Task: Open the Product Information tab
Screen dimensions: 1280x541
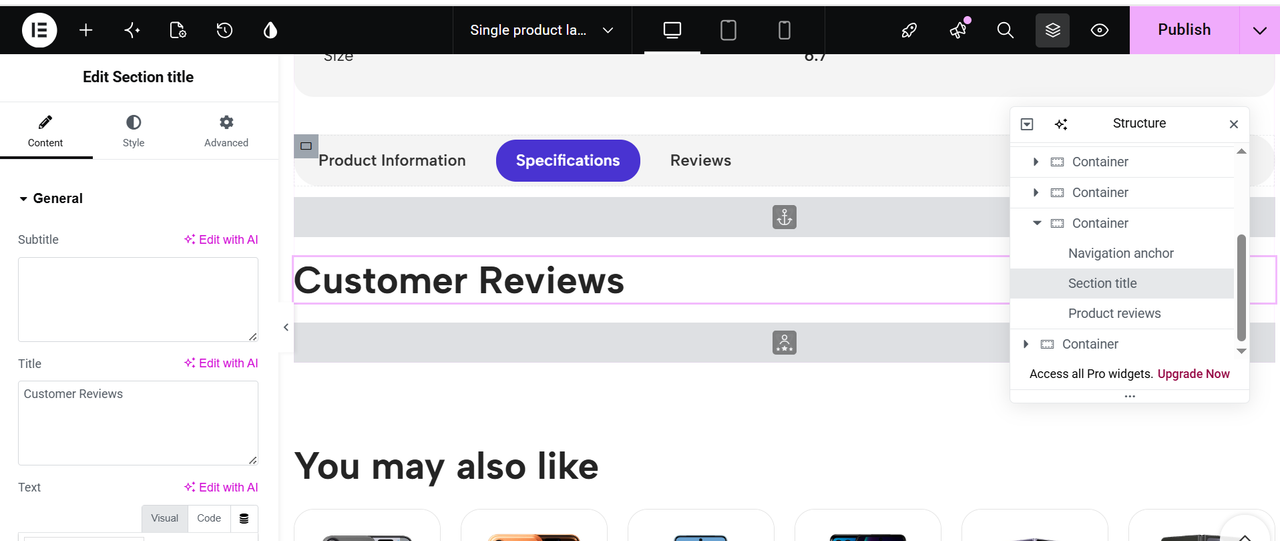Action: pos(392,161)
